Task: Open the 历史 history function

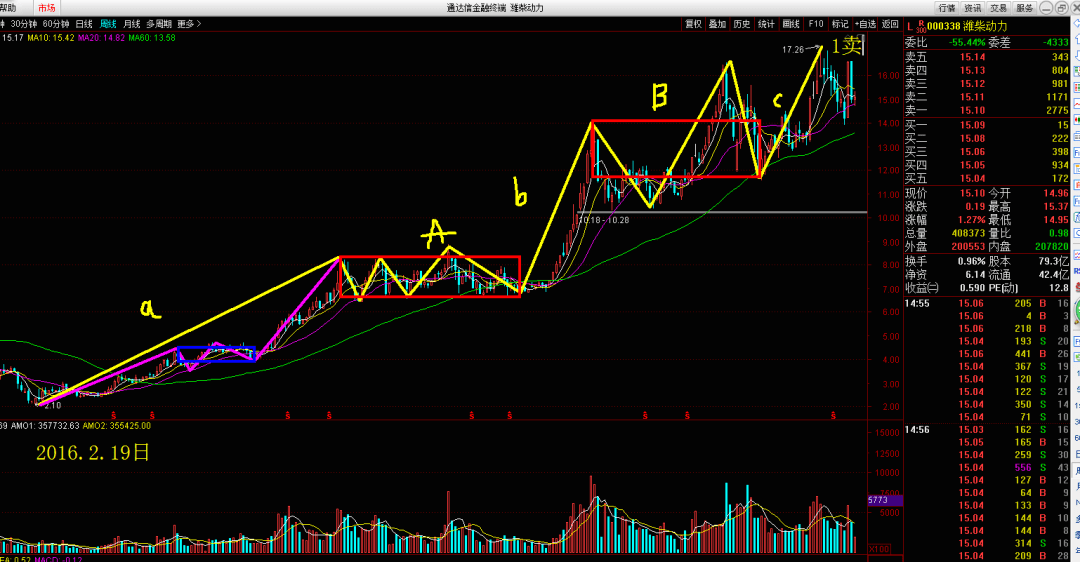Action: point(742,23)
